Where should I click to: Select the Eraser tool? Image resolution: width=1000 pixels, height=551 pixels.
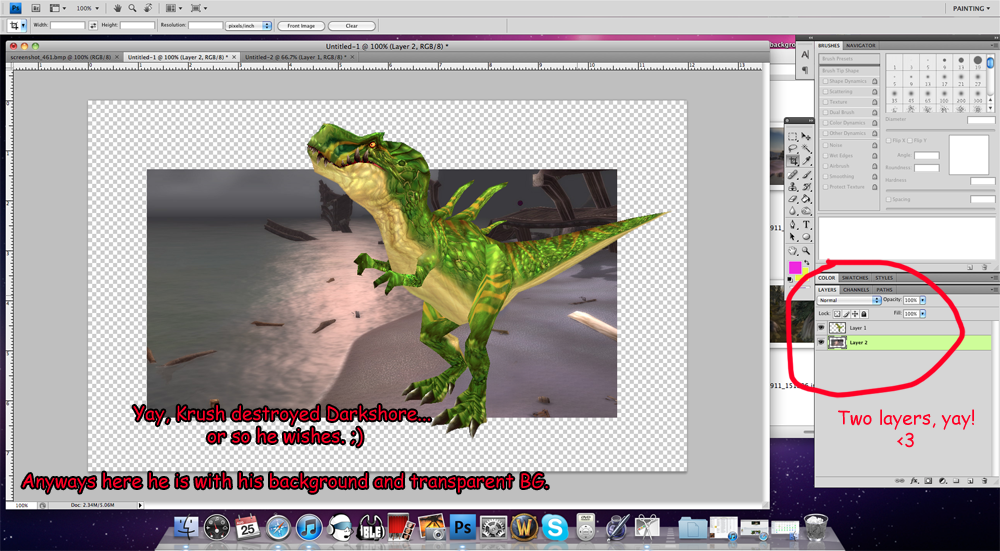point(792,199)
